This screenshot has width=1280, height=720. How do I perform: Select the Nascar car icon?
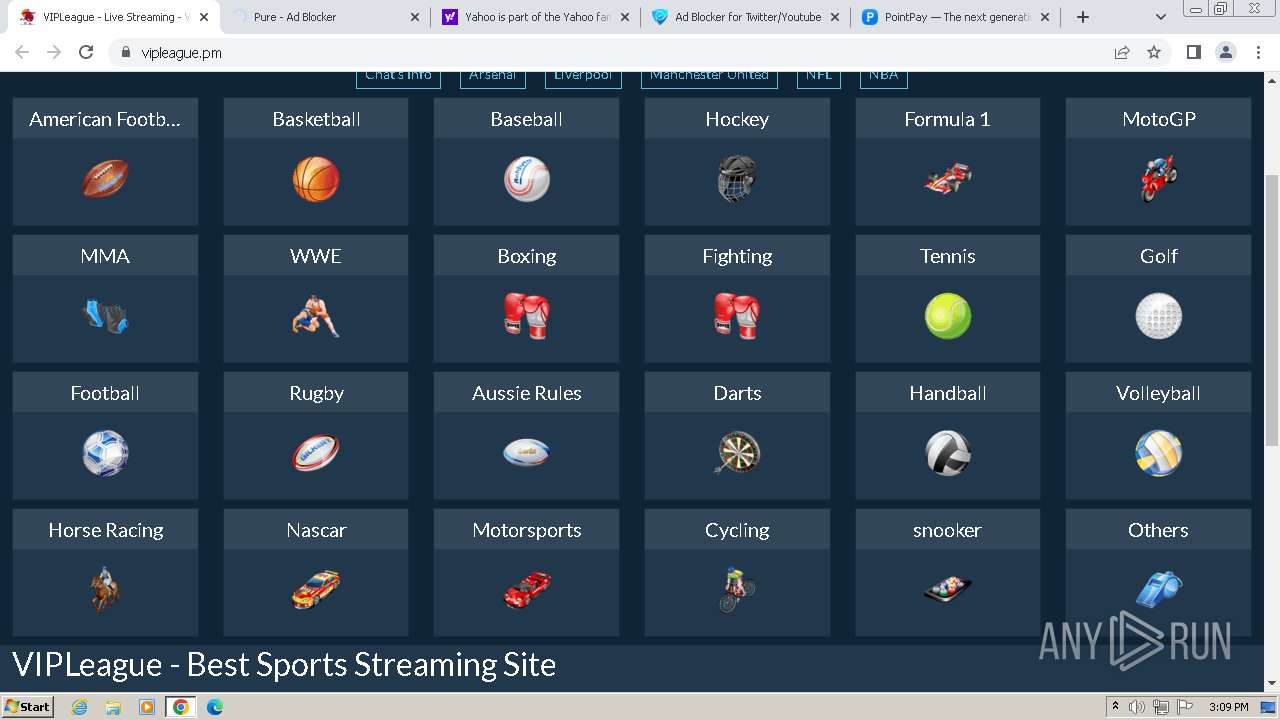316,590
